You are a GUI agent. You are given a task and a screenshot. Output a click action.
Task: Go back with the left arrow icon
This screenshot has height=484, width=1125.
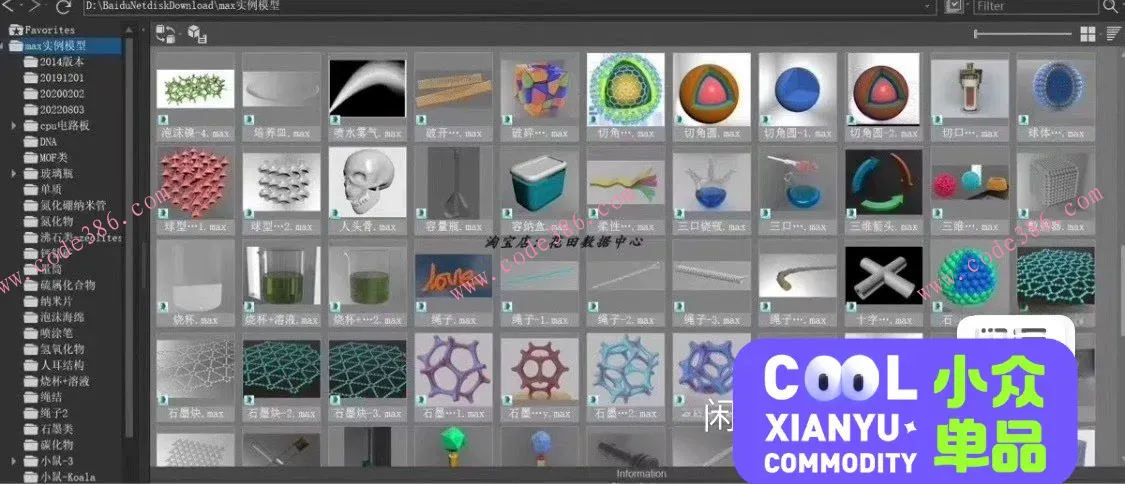12,7
